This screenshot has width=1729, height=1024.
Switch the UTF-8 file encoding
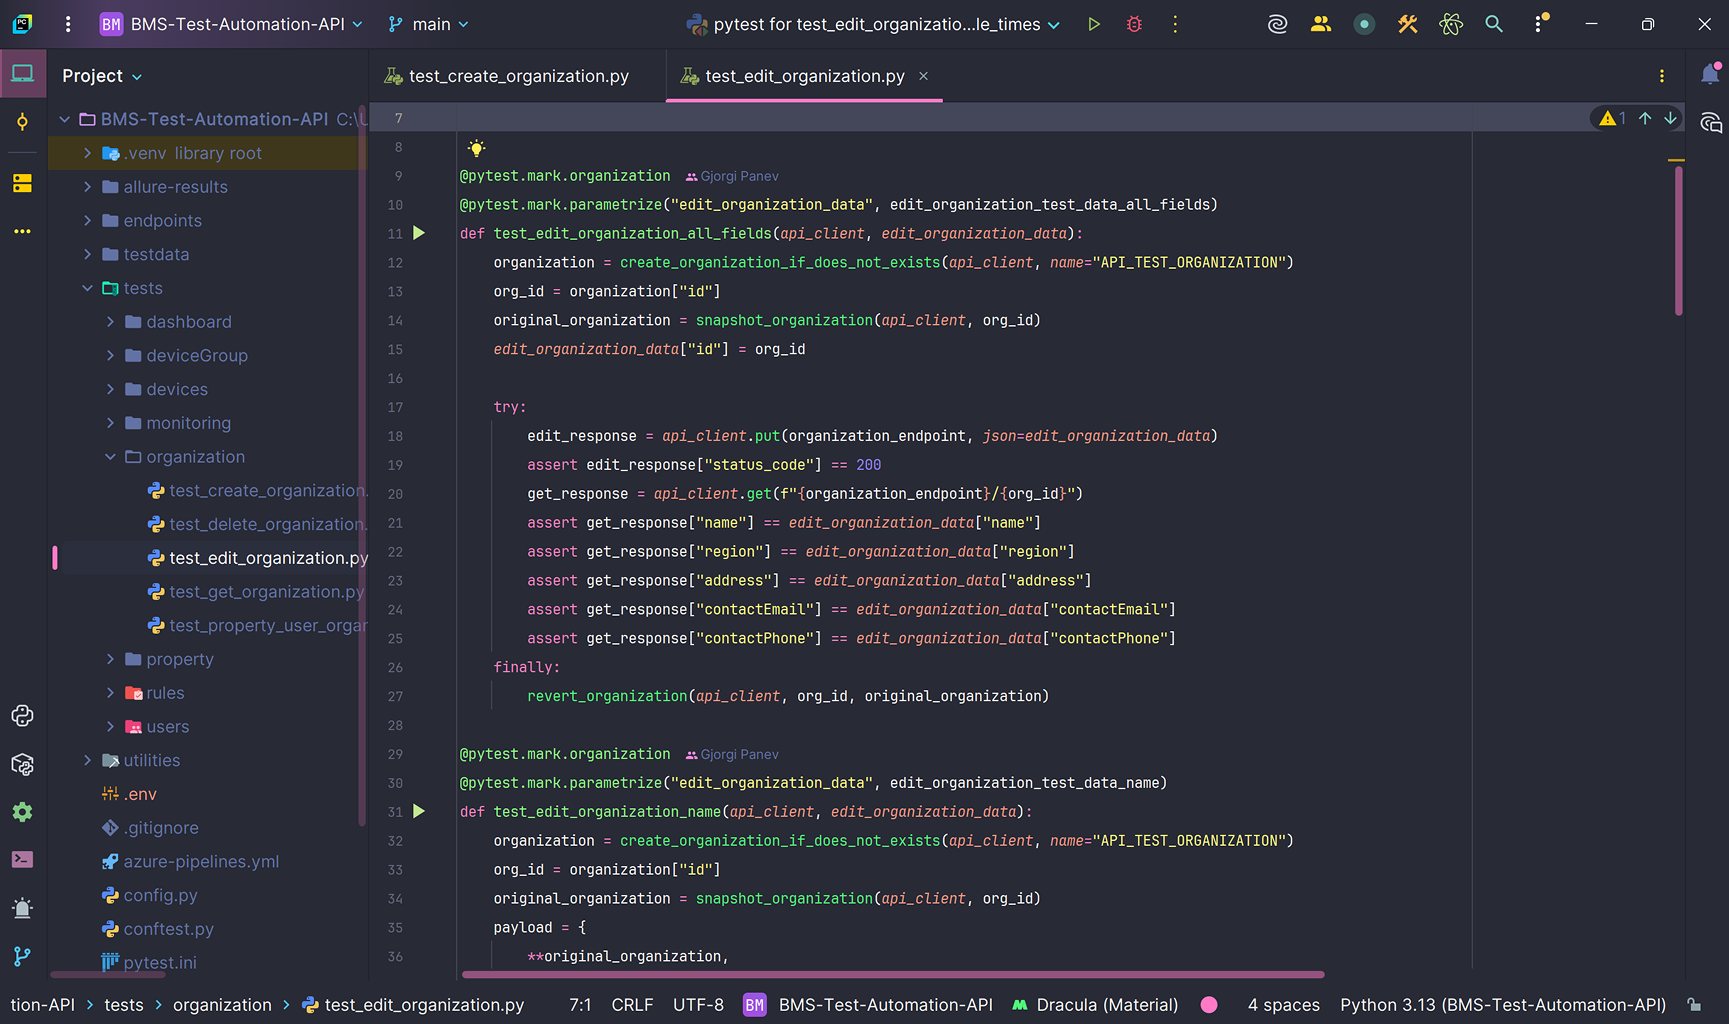click(698, 1004)
